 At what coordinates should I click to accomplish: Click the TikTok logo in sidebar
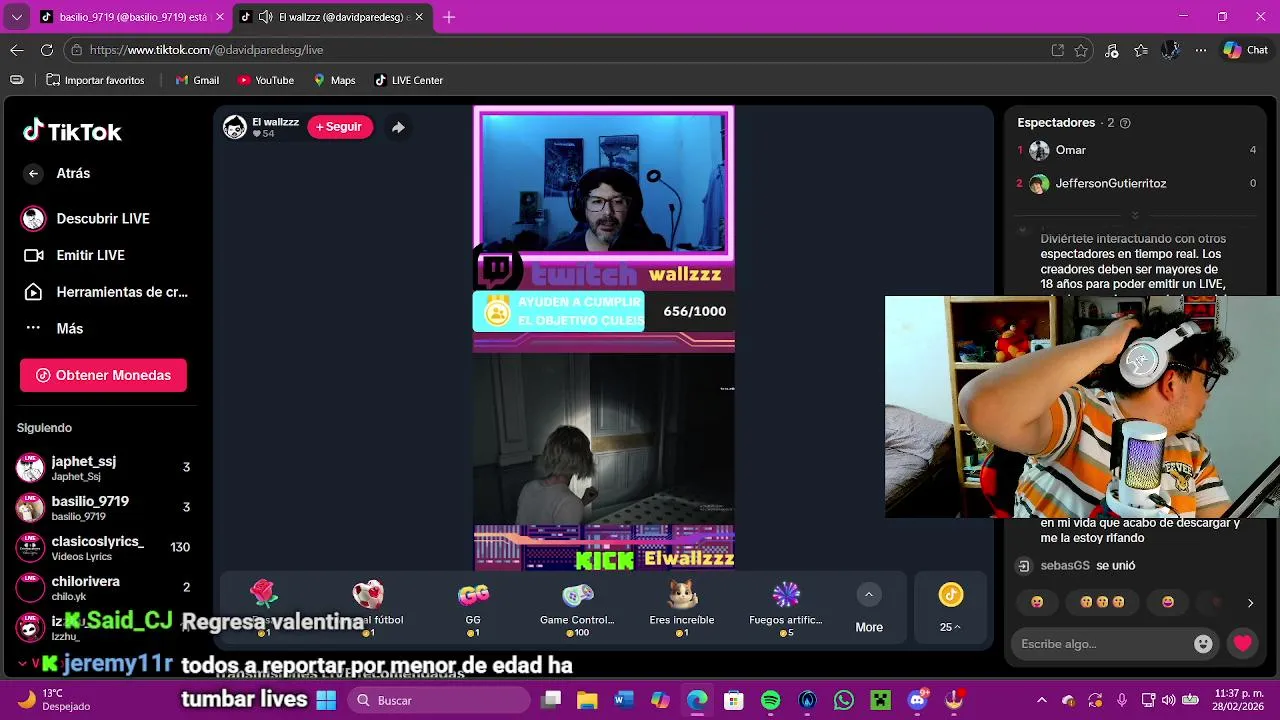(x=72, y=131)
